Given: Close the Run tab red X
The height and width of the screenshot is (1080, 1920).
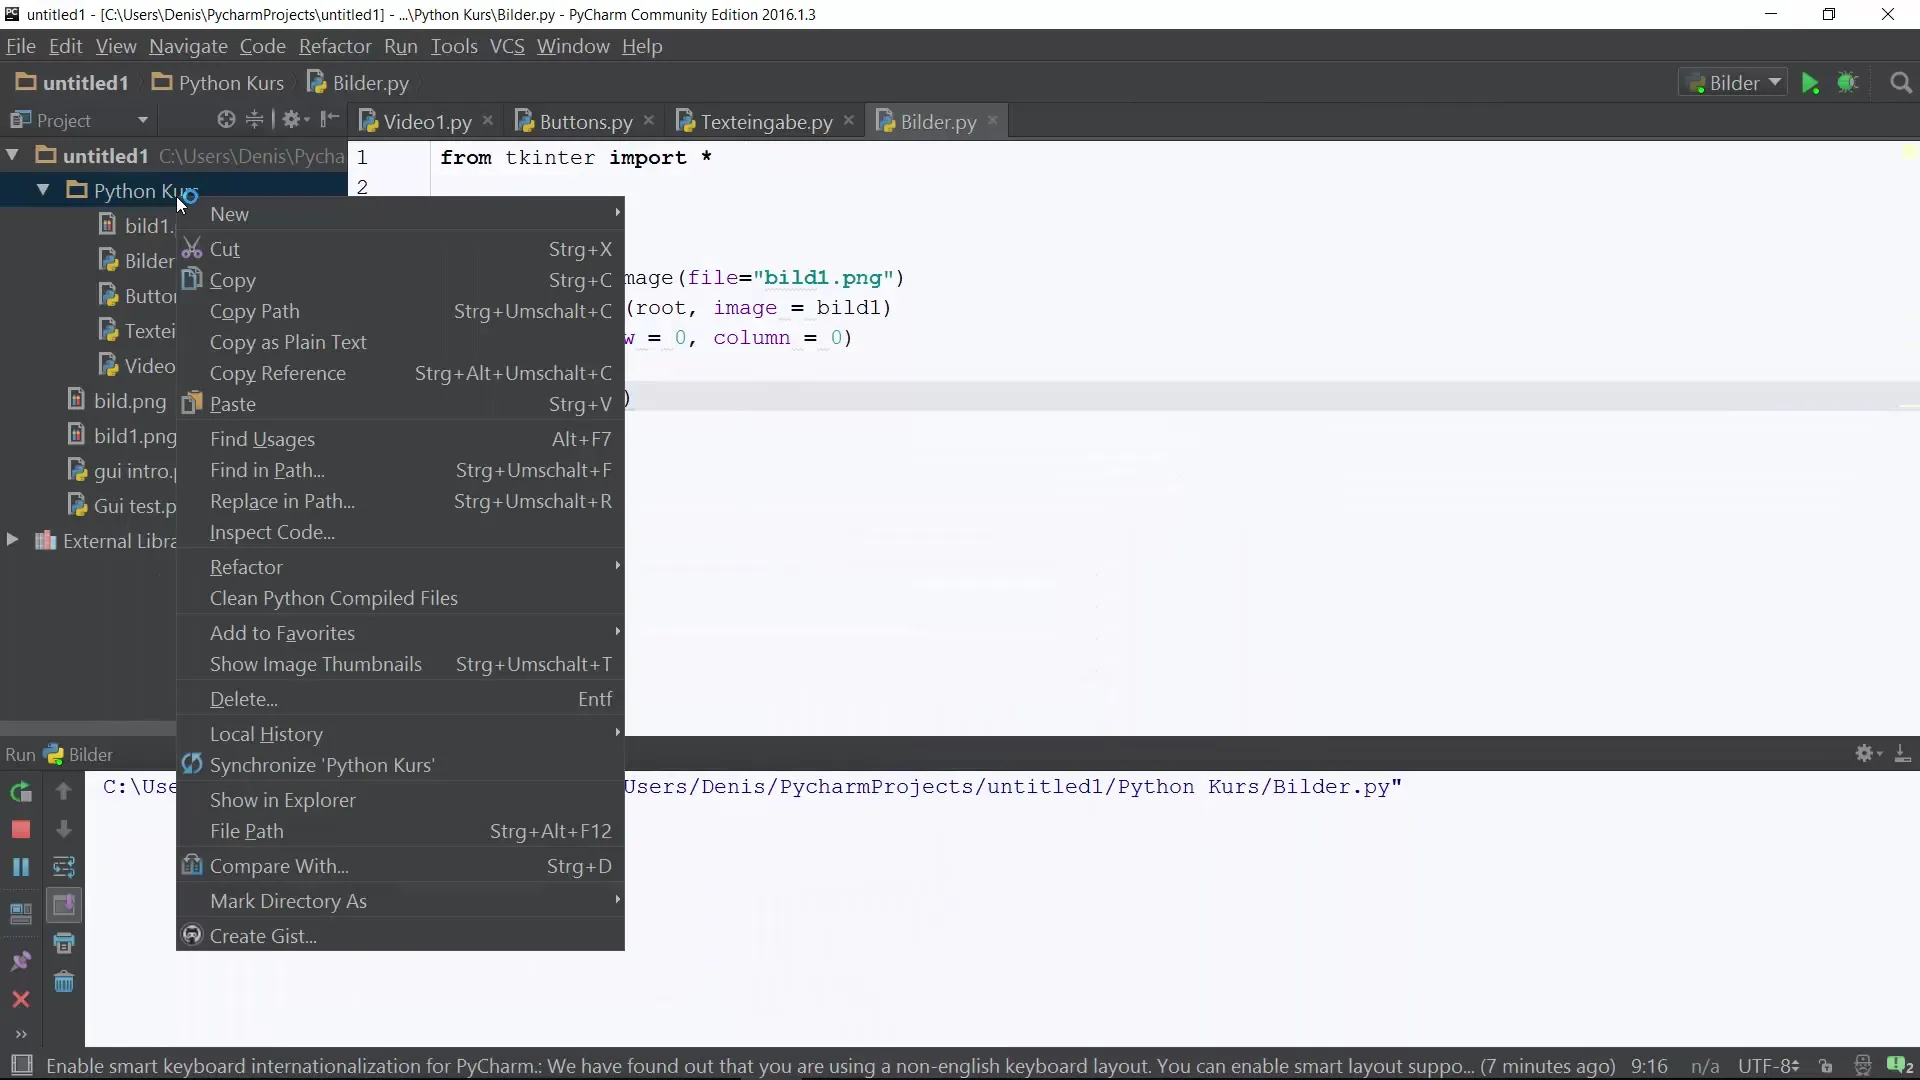Looking at the screenshot, I should pos(21,999).
